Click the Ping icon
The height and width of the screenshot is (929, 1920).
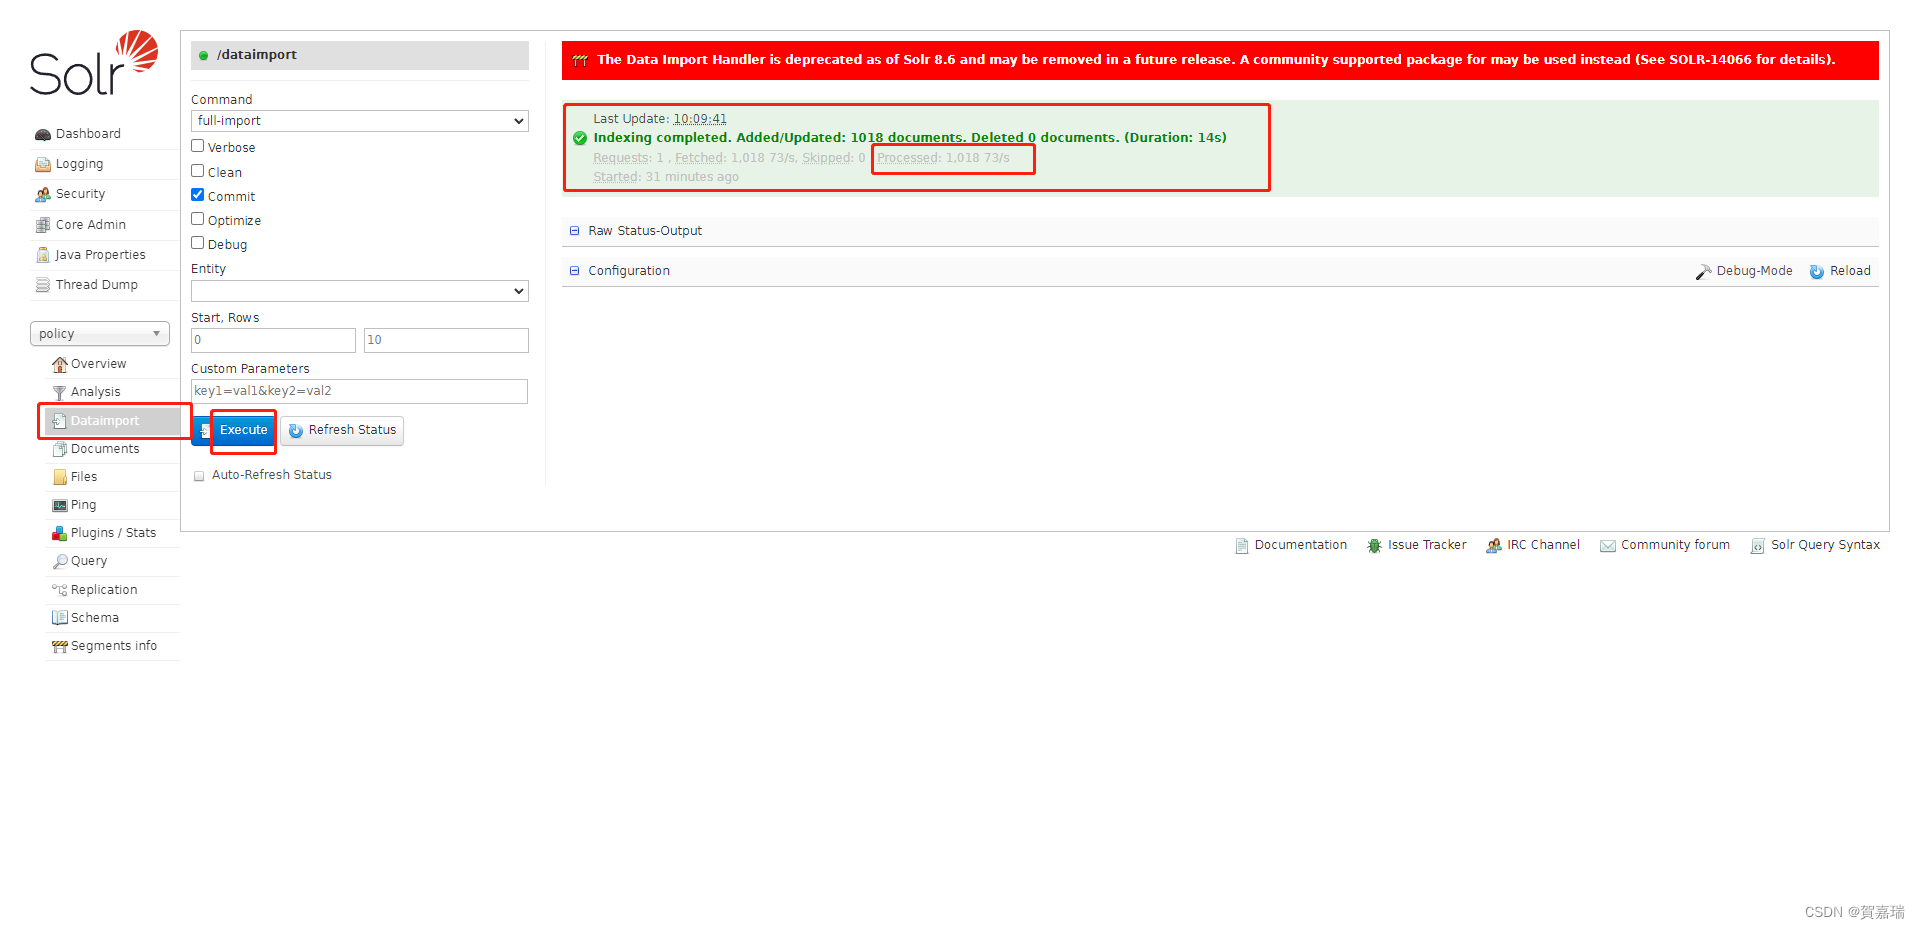60,505
